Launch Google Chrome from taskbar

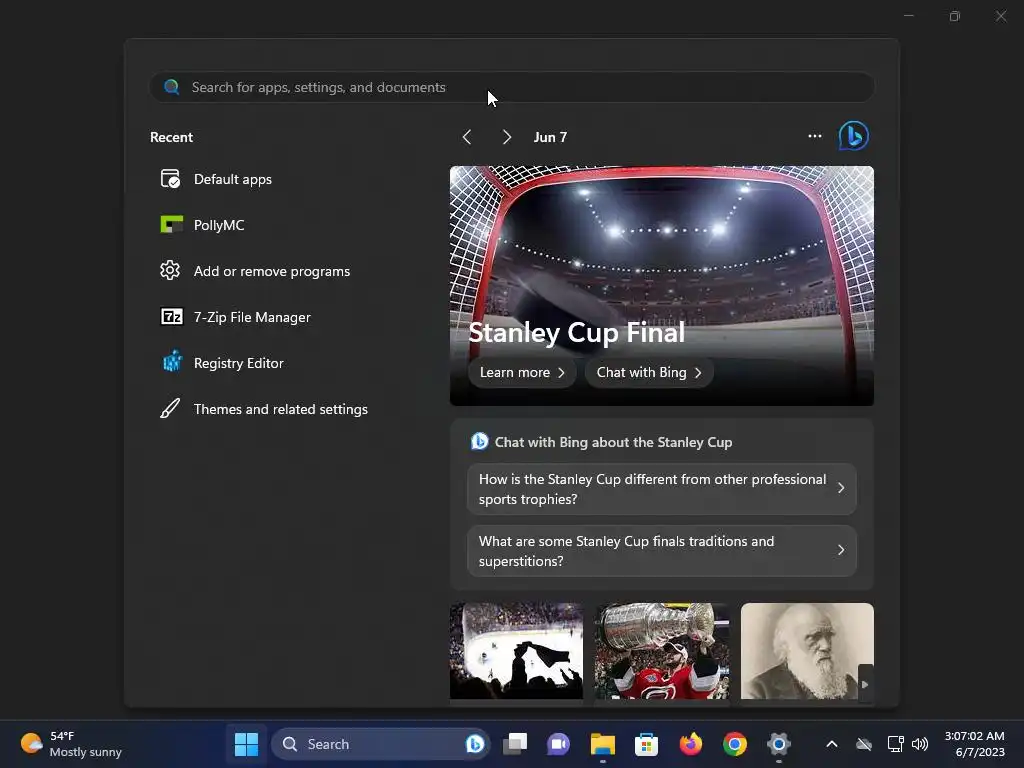point(735,744)
